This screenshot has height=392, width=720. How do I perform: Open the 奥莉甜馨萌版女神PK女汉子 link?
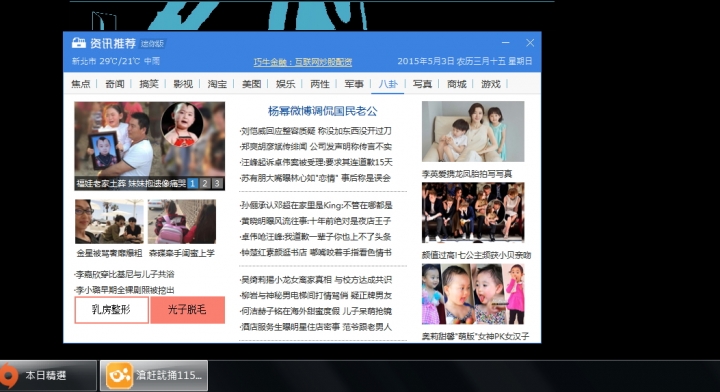click(475, 336)
